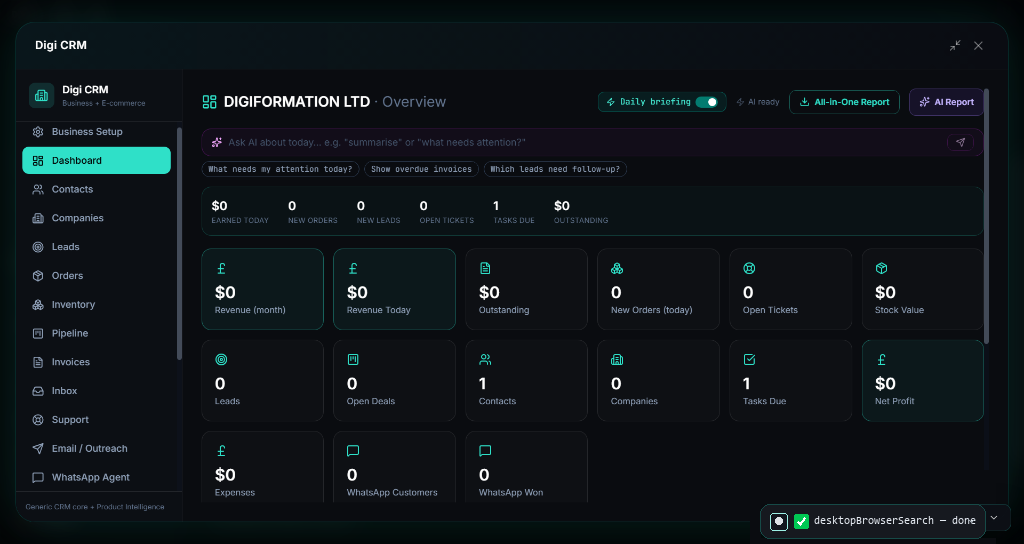Image resolution: width=1024 pixels, height=544 pixels.
Task: Click "Which leads need follow-up?" suggestion
Action: tap(555, 169)
